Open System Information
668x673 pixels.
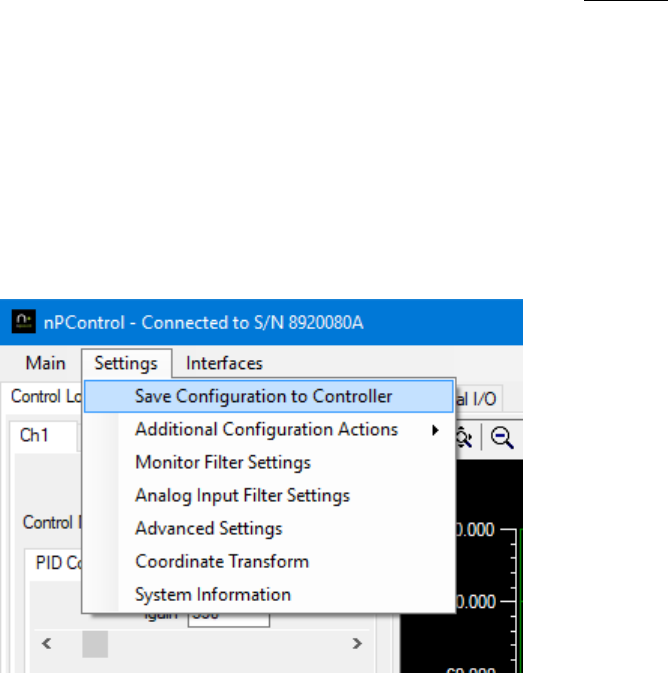click(x=269, y=595)
